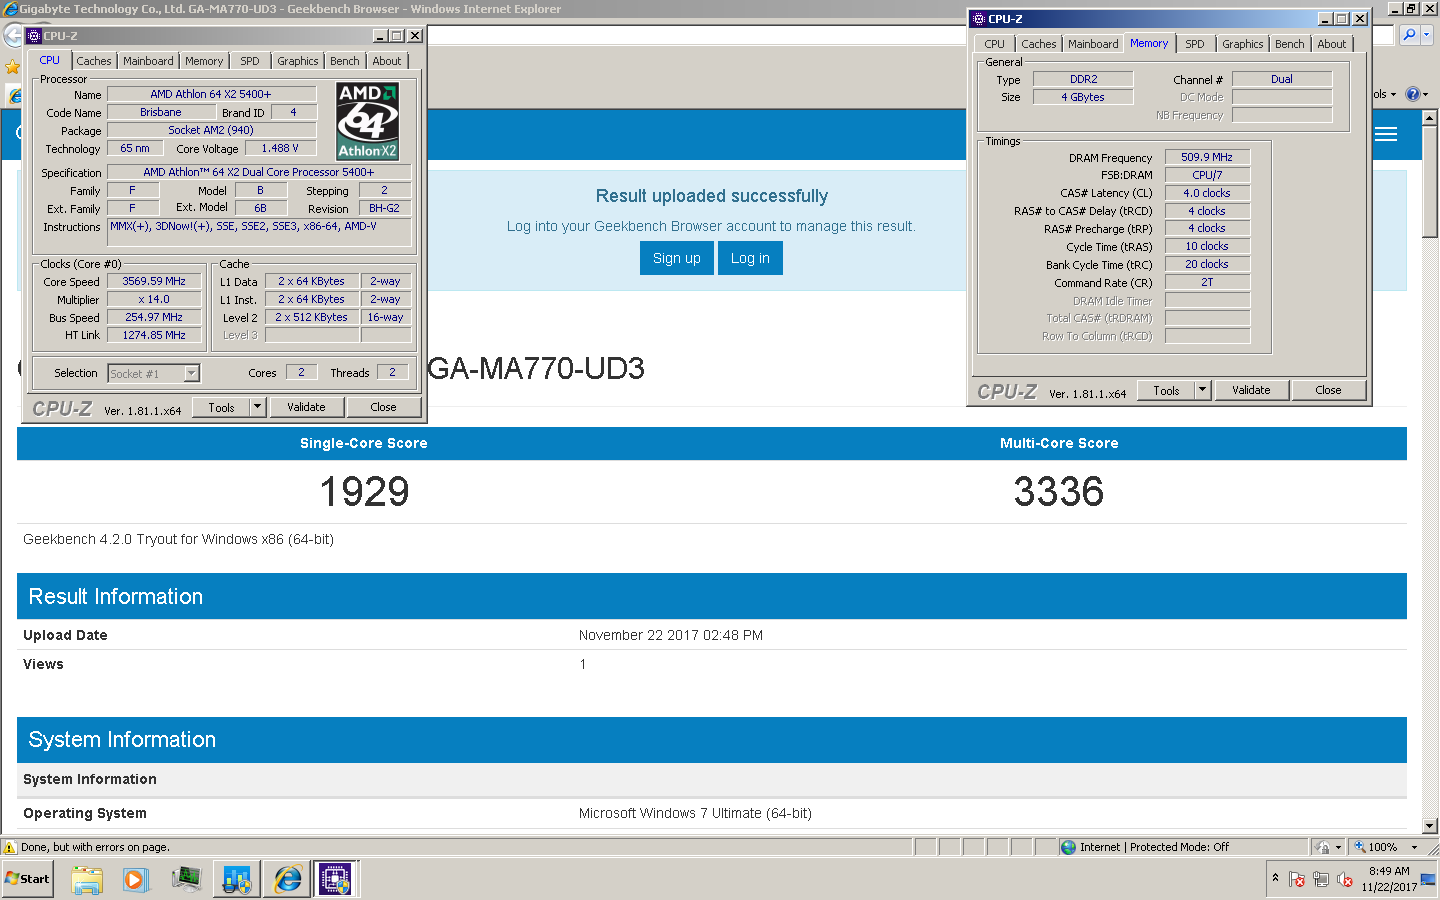Screen dimensions: 1440x900
Task: Select the Code Name value Brisbane
Action: (x=161, y=113)
